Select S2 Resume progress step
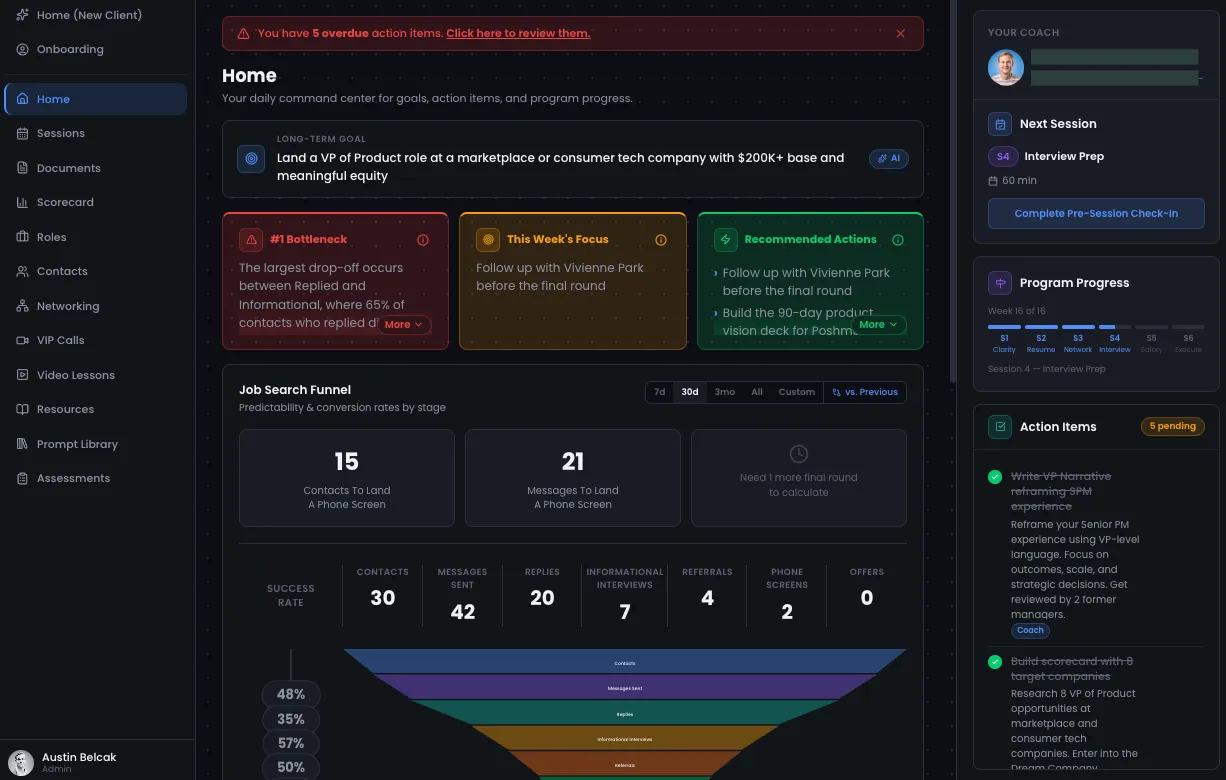Image resolution: width=1226 pixels, height=780 pixels. point(1041,338)
